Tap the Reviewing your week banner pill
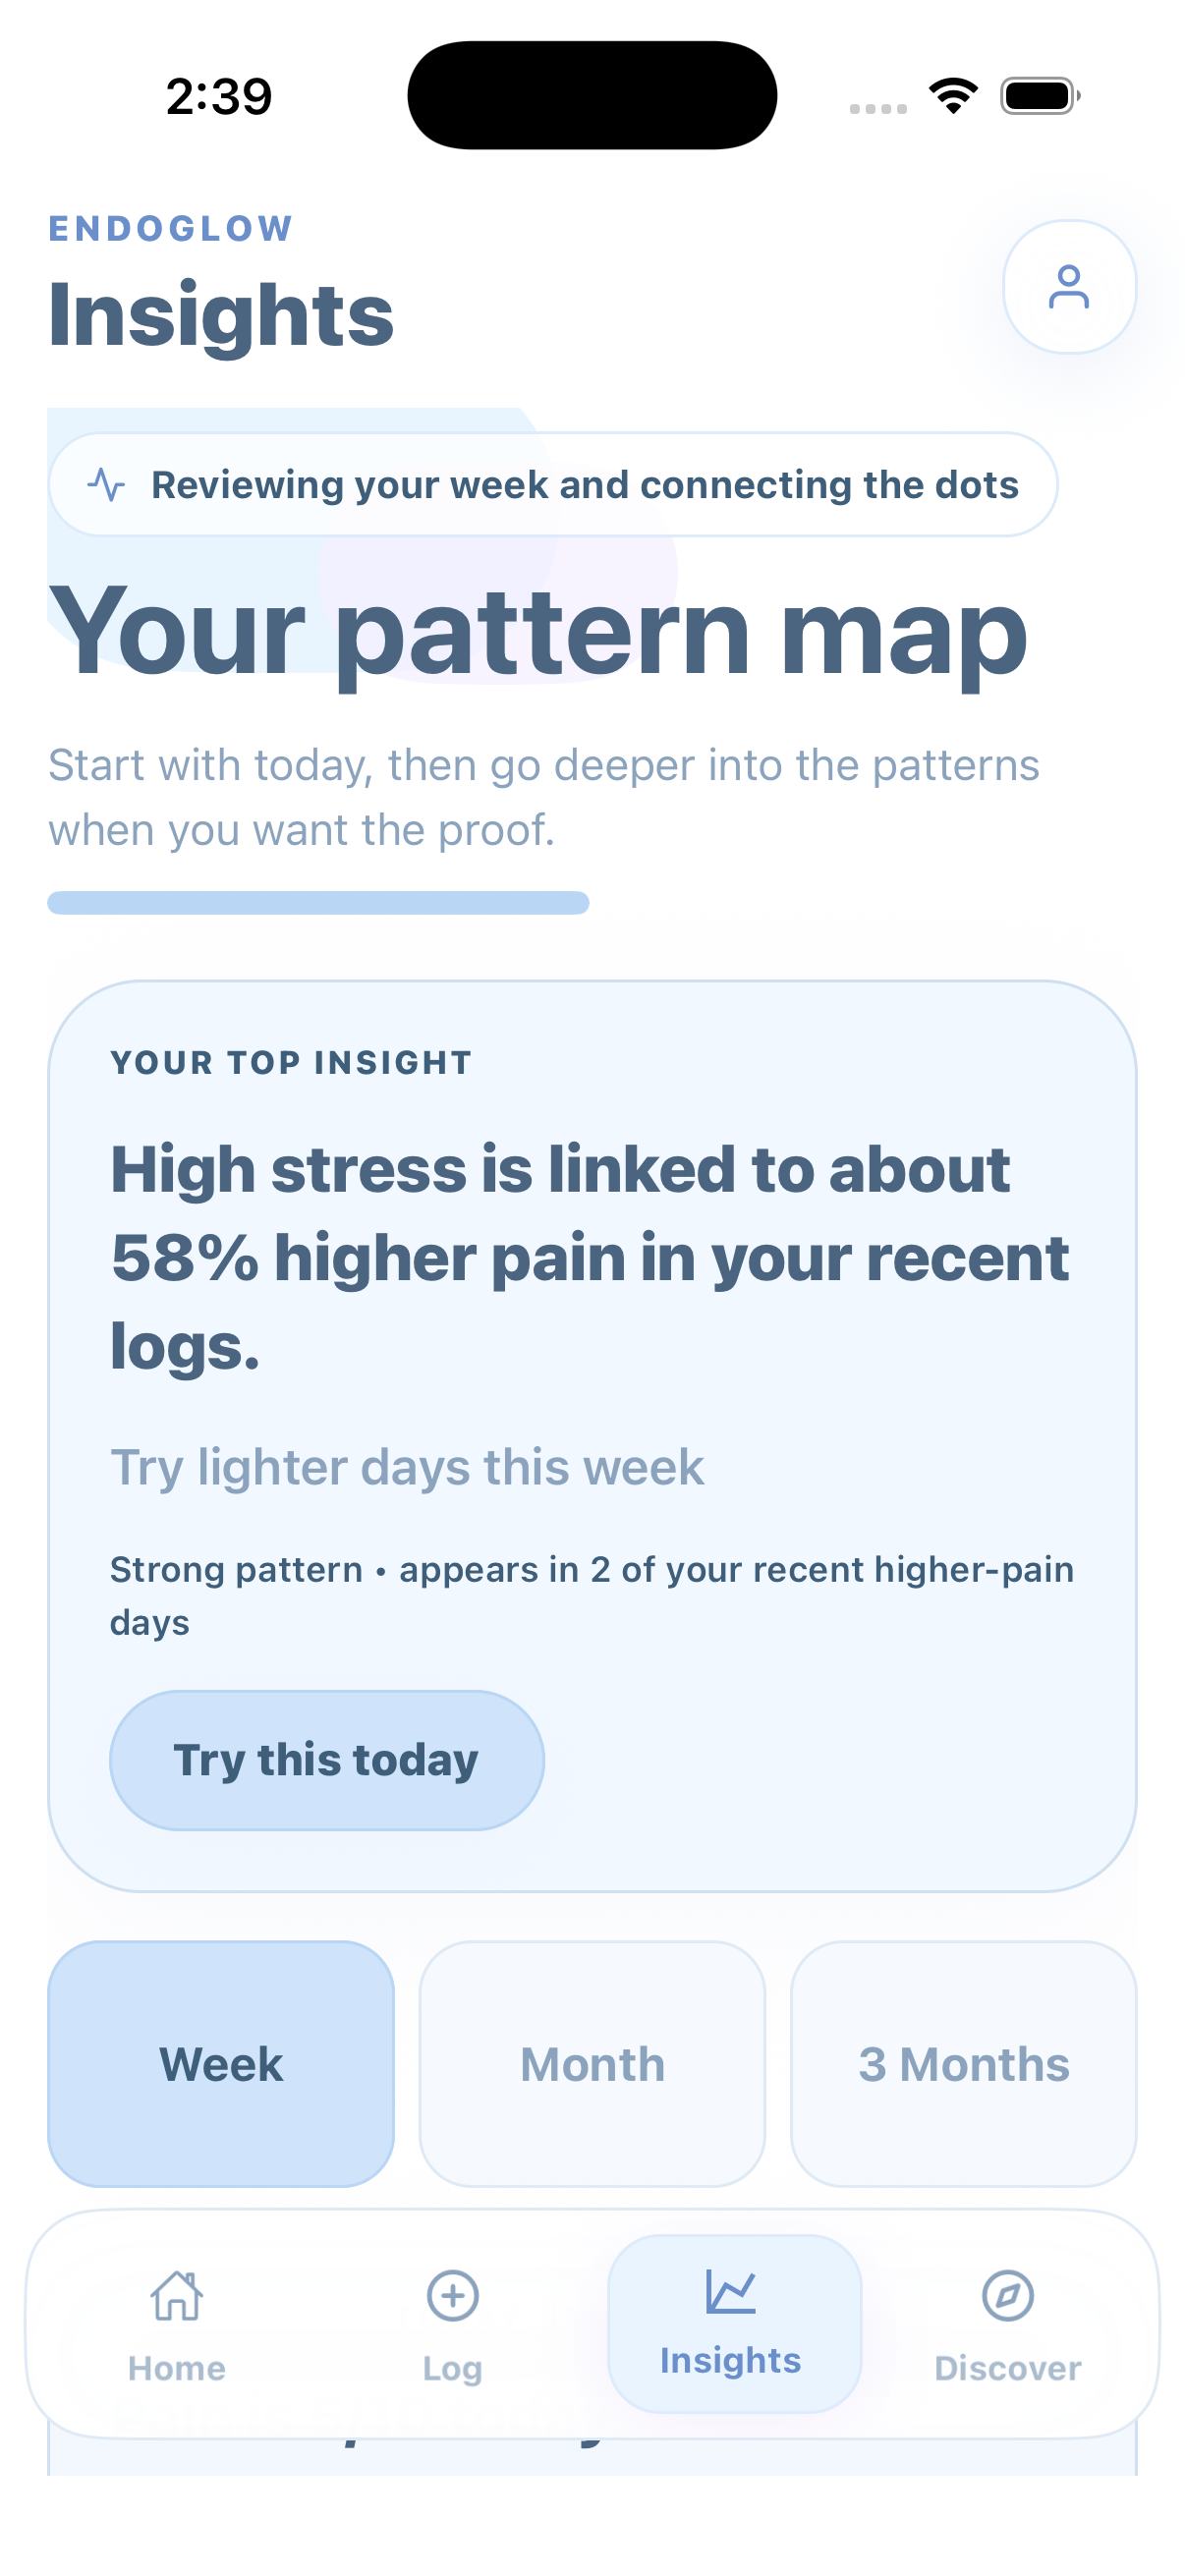 (554, 485)
